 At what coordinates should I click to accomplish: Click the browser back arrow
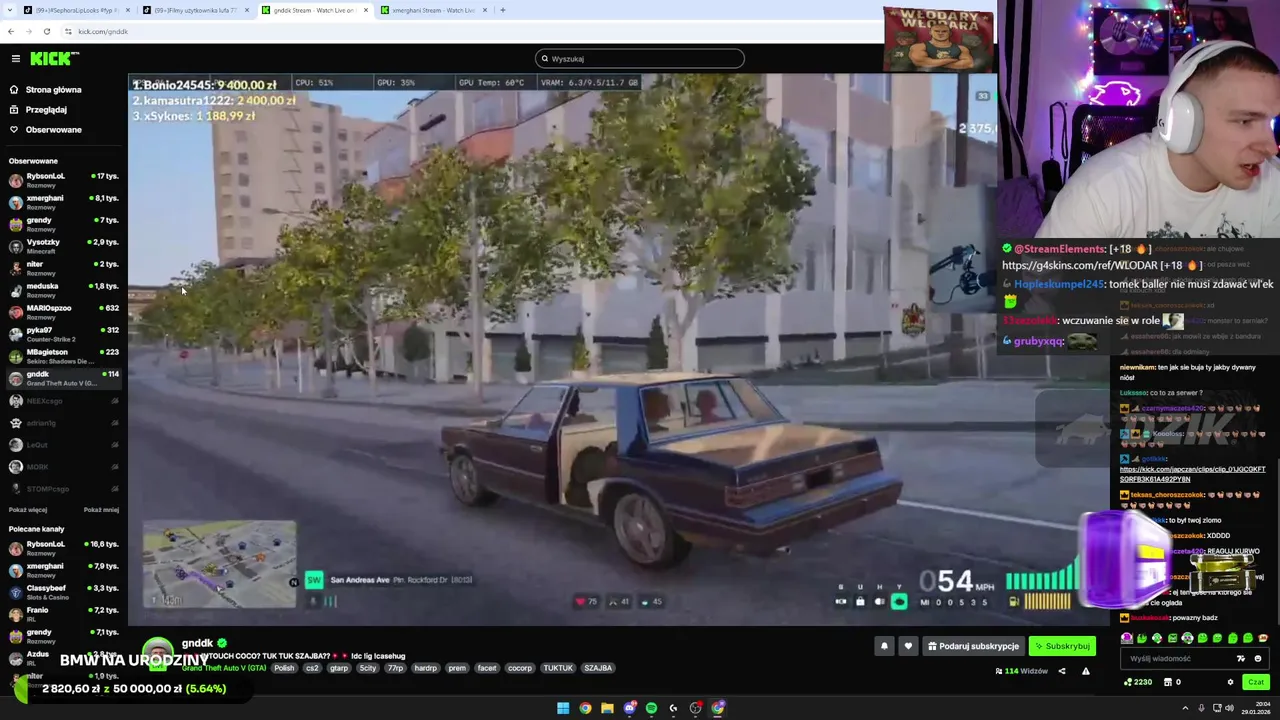point(11,31)
